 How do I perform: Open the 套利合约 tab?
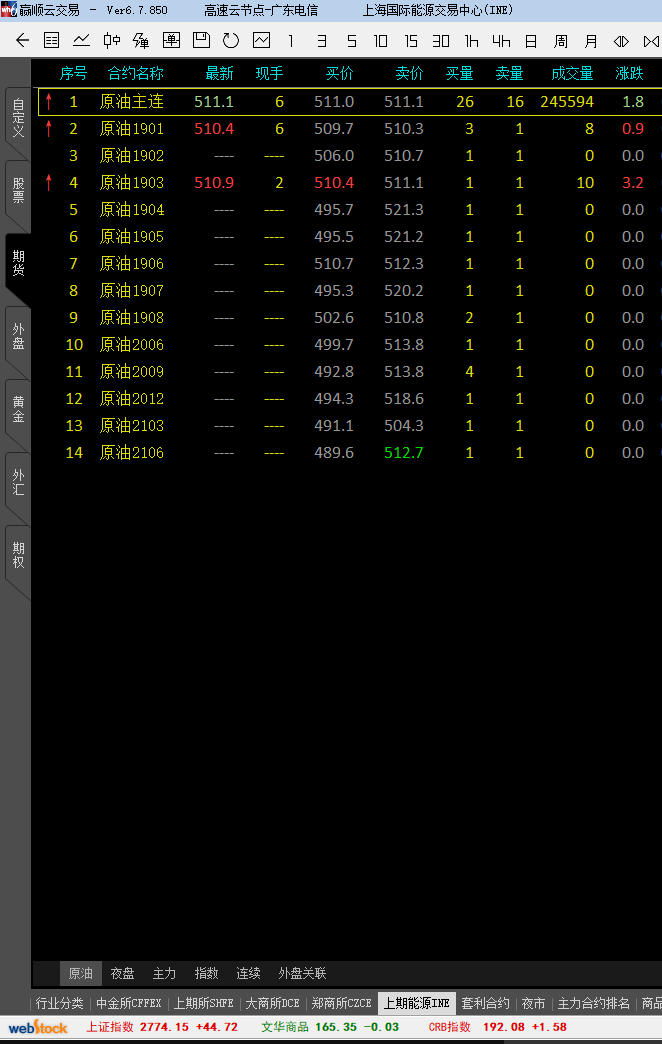(486, 1003)
